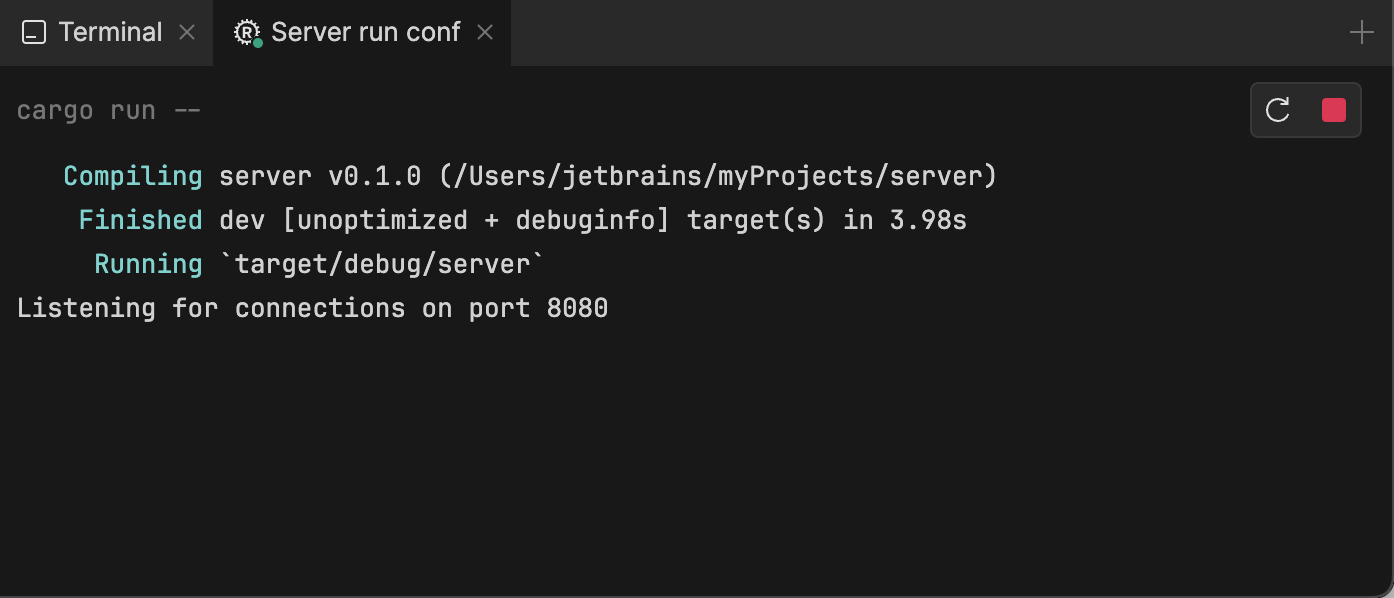The width and height of the screenshot is (1394, 598).
Task: Click the cyan 'Running' status word
Action: 149,264
